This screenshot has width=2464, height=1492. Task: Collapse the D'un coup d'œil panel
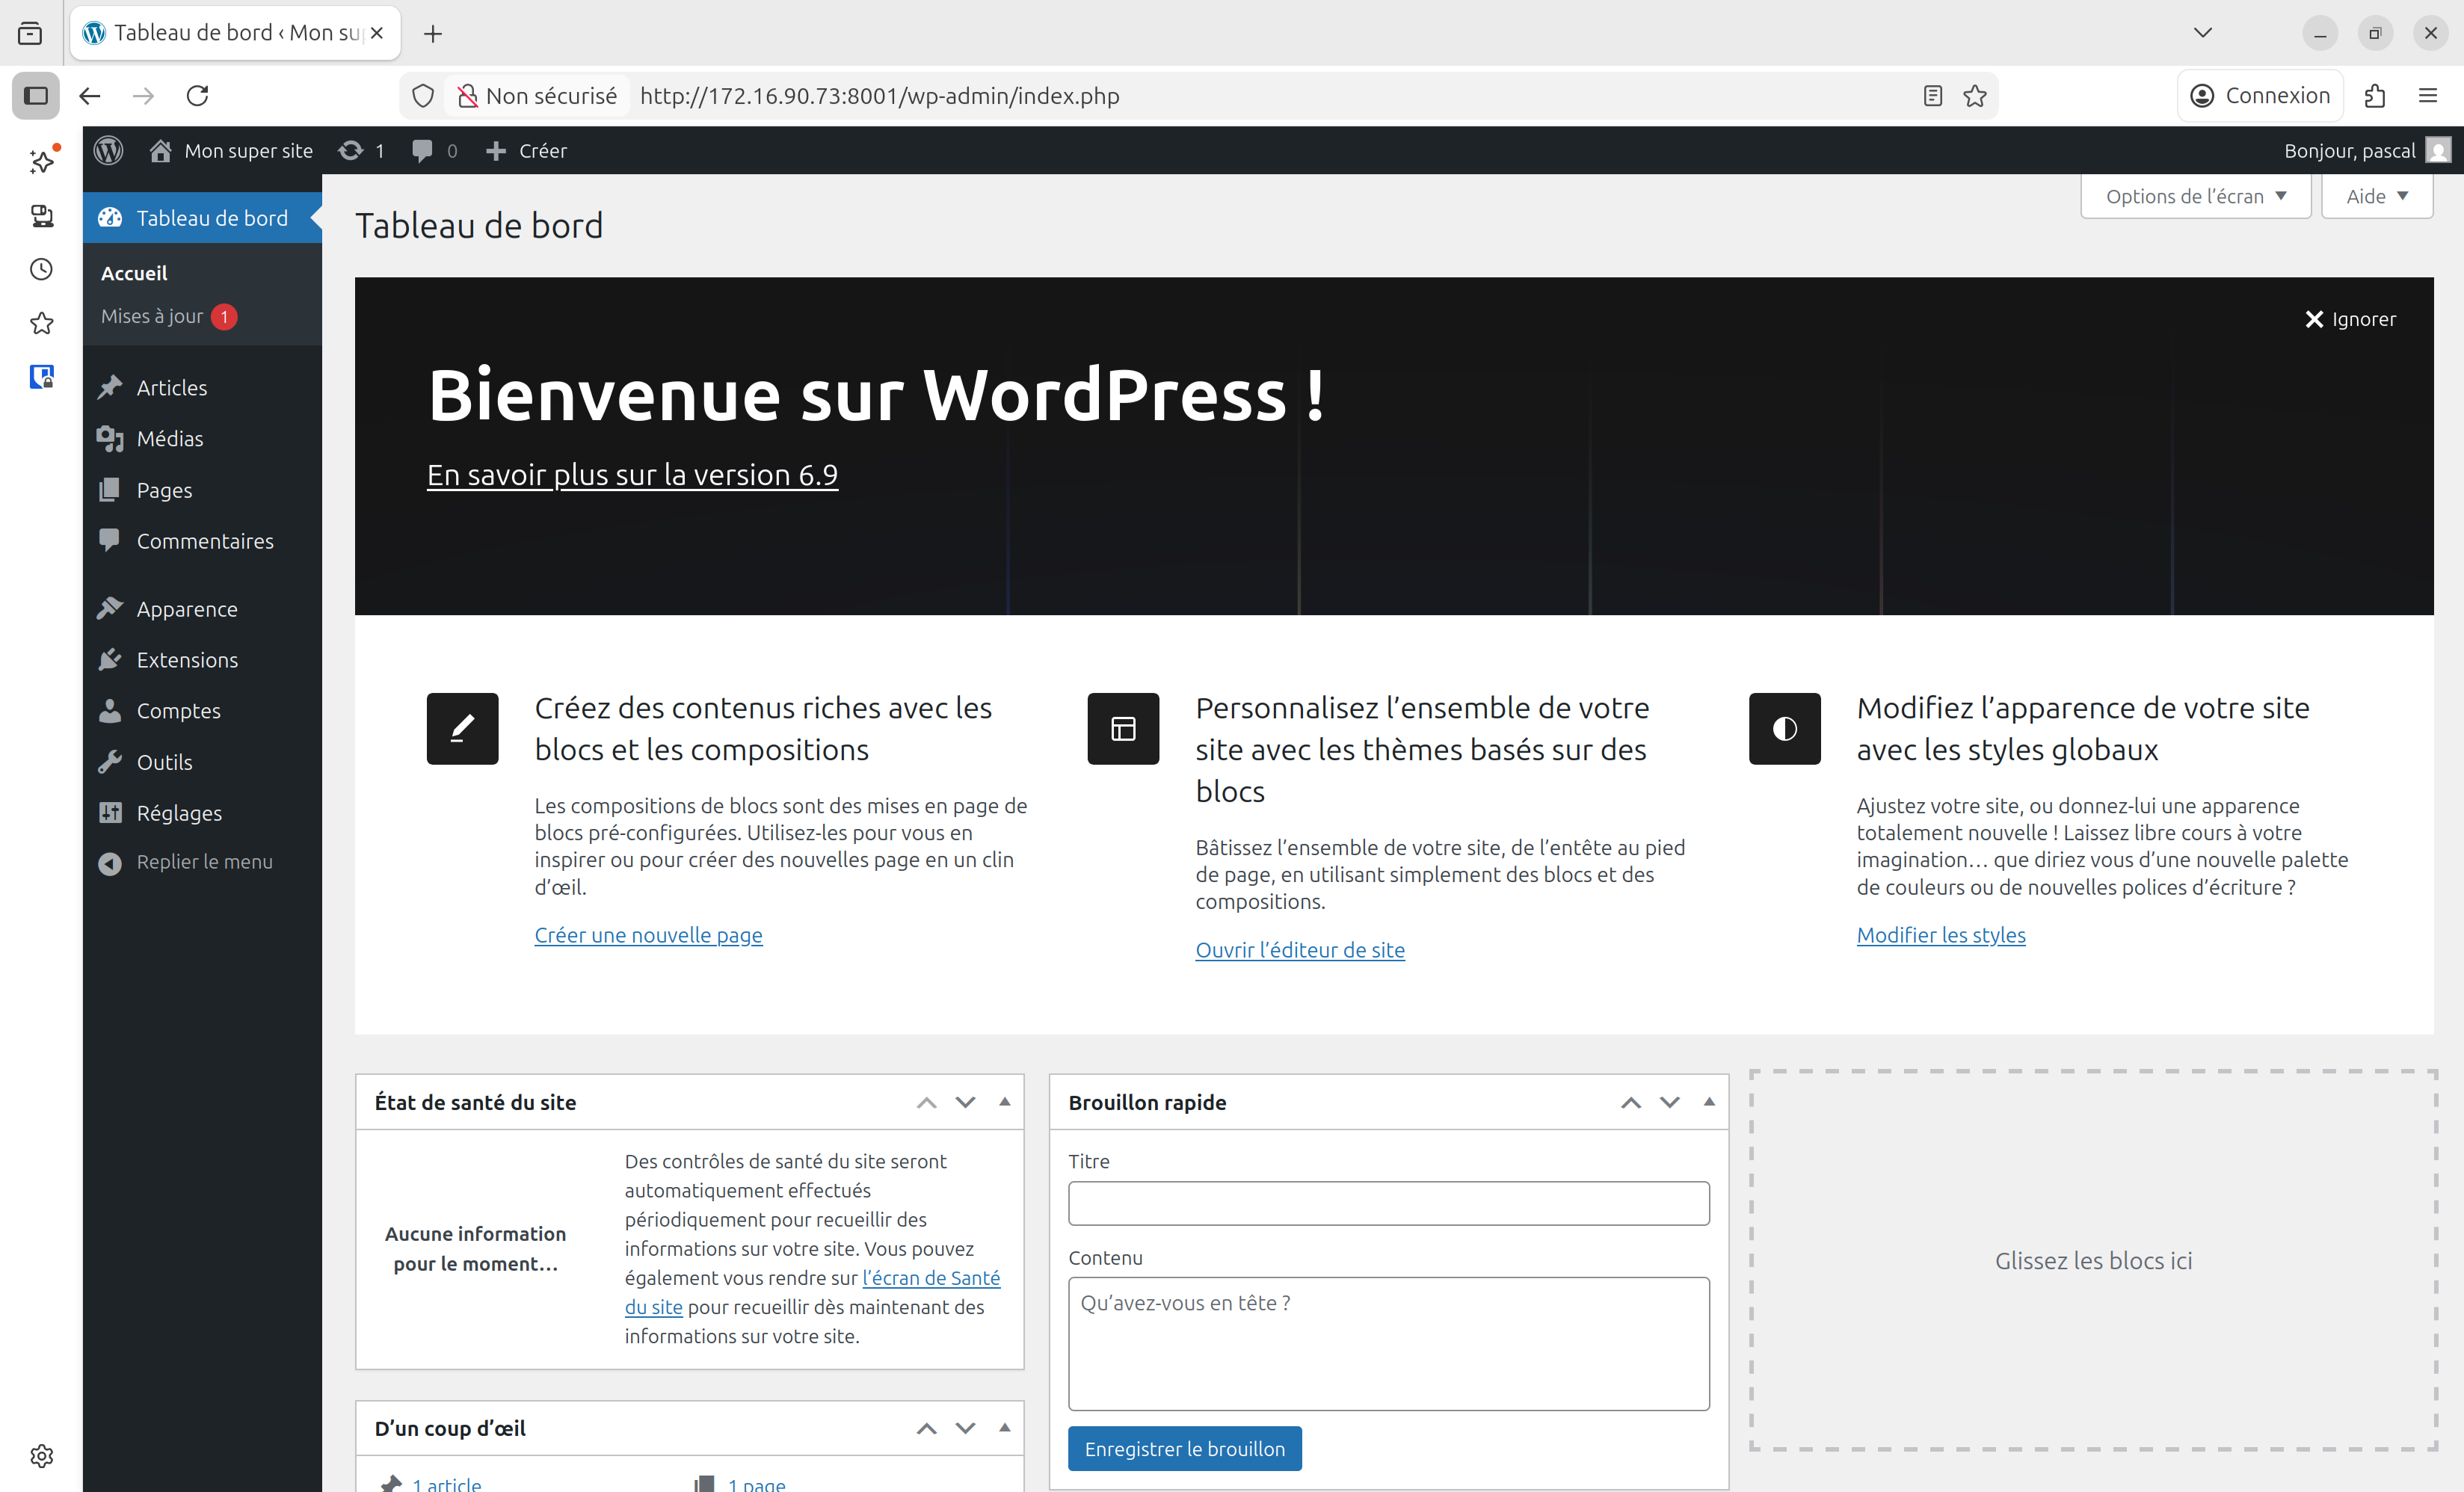(1005, 1428)
